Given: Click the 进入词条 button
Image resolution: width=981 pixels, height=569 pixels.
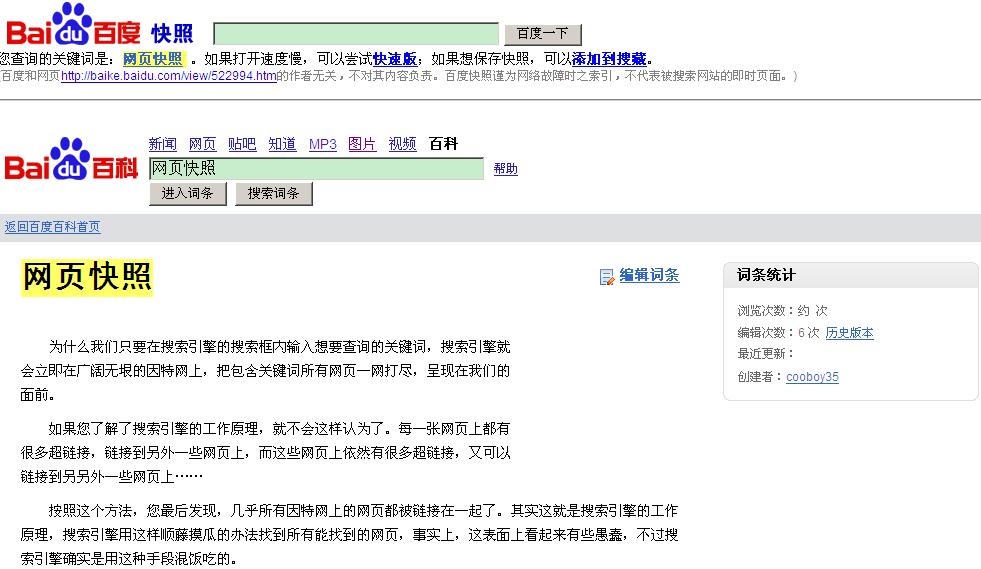Looking at the screenshot, I should (188, 194).
